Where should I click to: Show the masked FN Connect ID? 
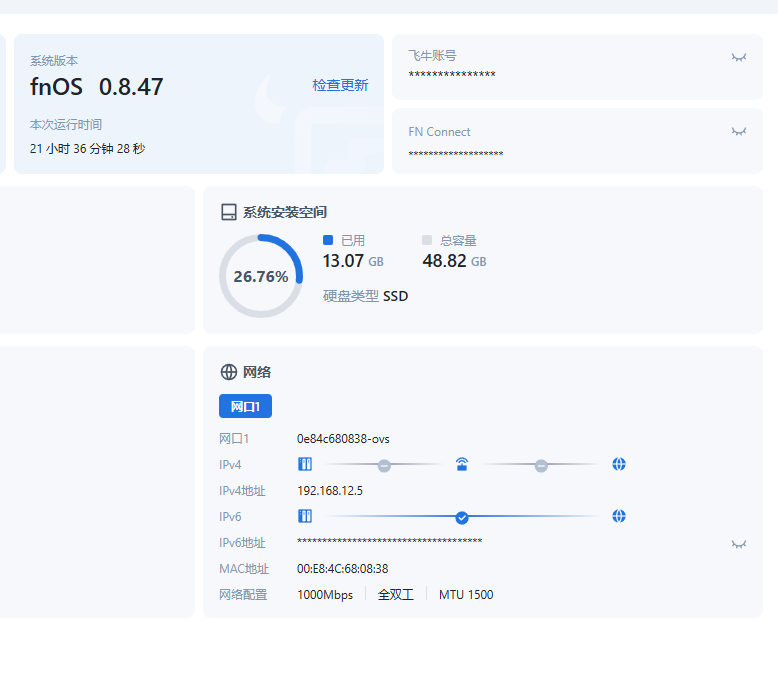click(x=739, y=132)
